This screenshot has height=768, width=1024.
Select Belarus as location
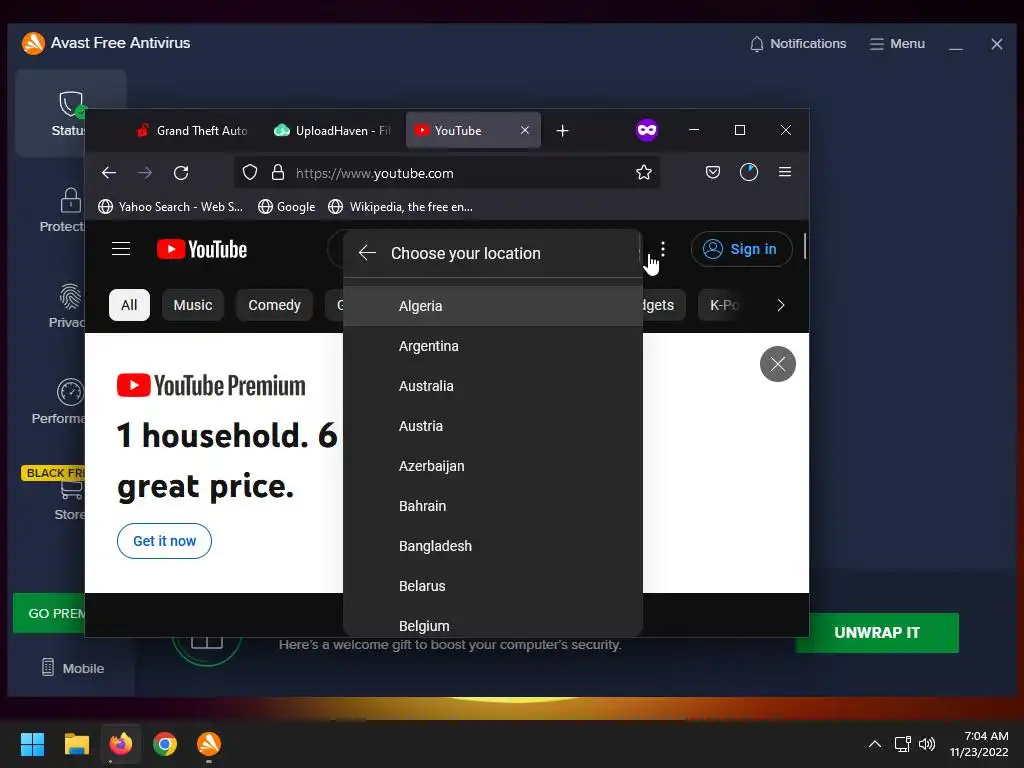coord(493,586)
